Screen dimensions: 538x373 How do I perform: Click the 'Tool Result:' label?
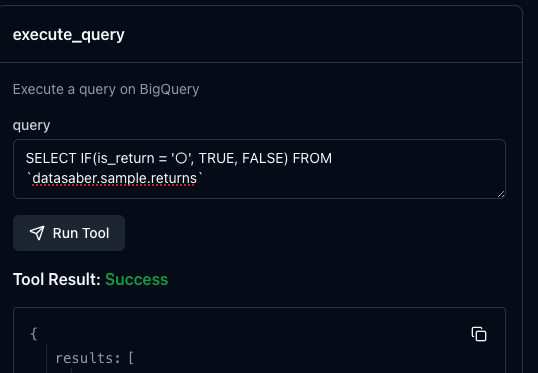point(57,279)
